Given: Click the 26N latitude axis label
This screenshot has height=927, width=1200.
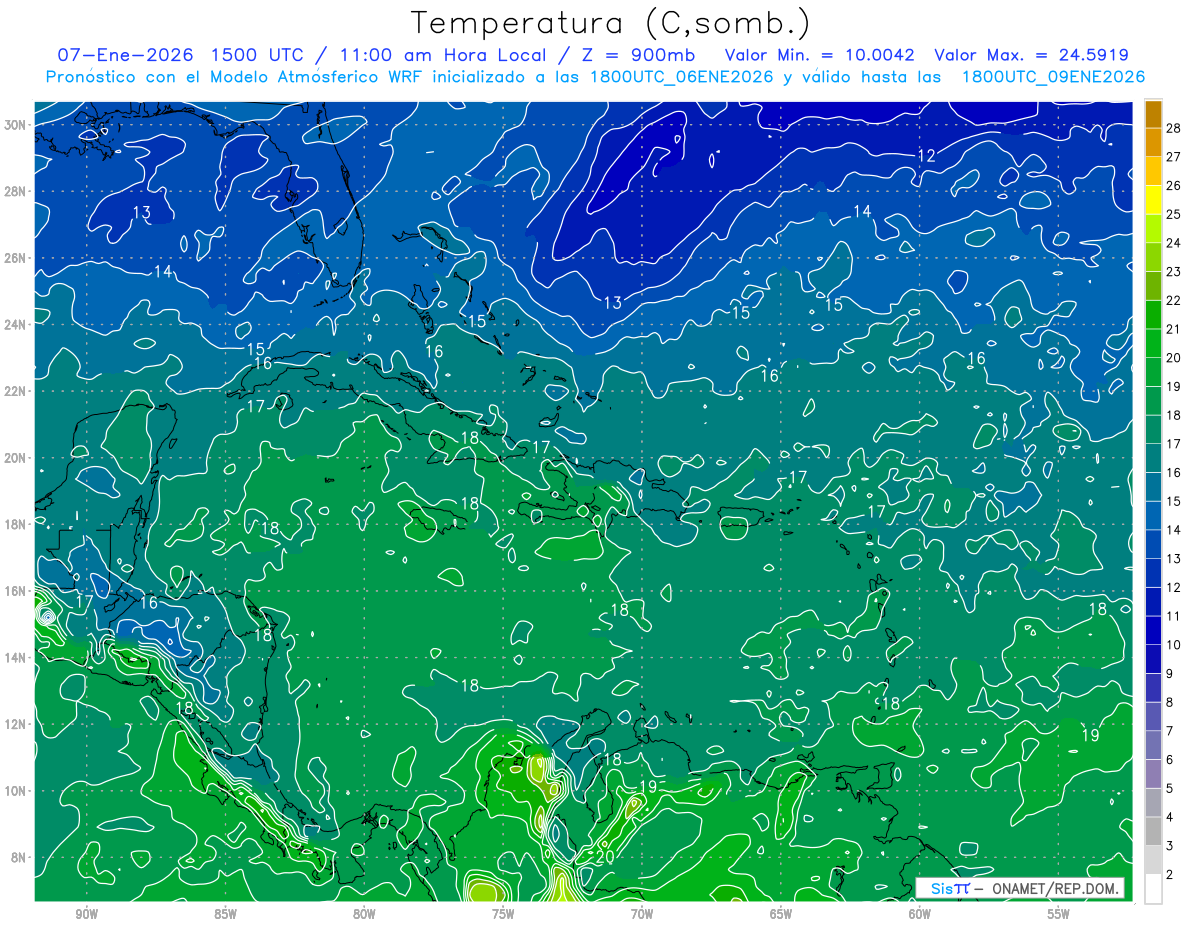Looking at the screenshot, I should pos(15,258).
